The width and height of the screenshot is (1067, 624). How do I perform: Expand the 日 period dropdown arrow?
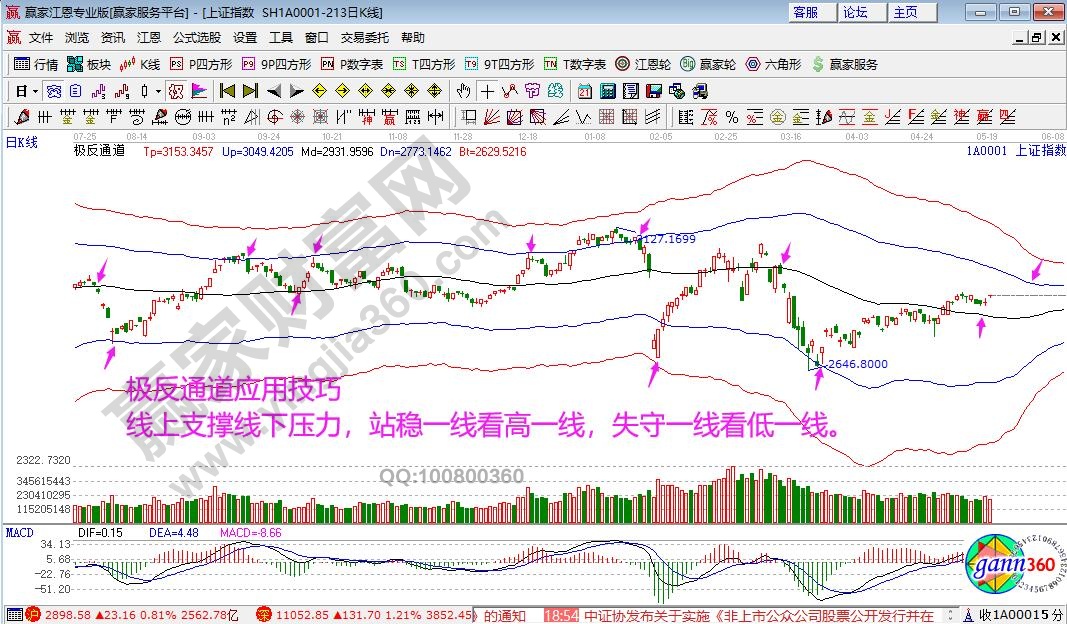point(35,91)
